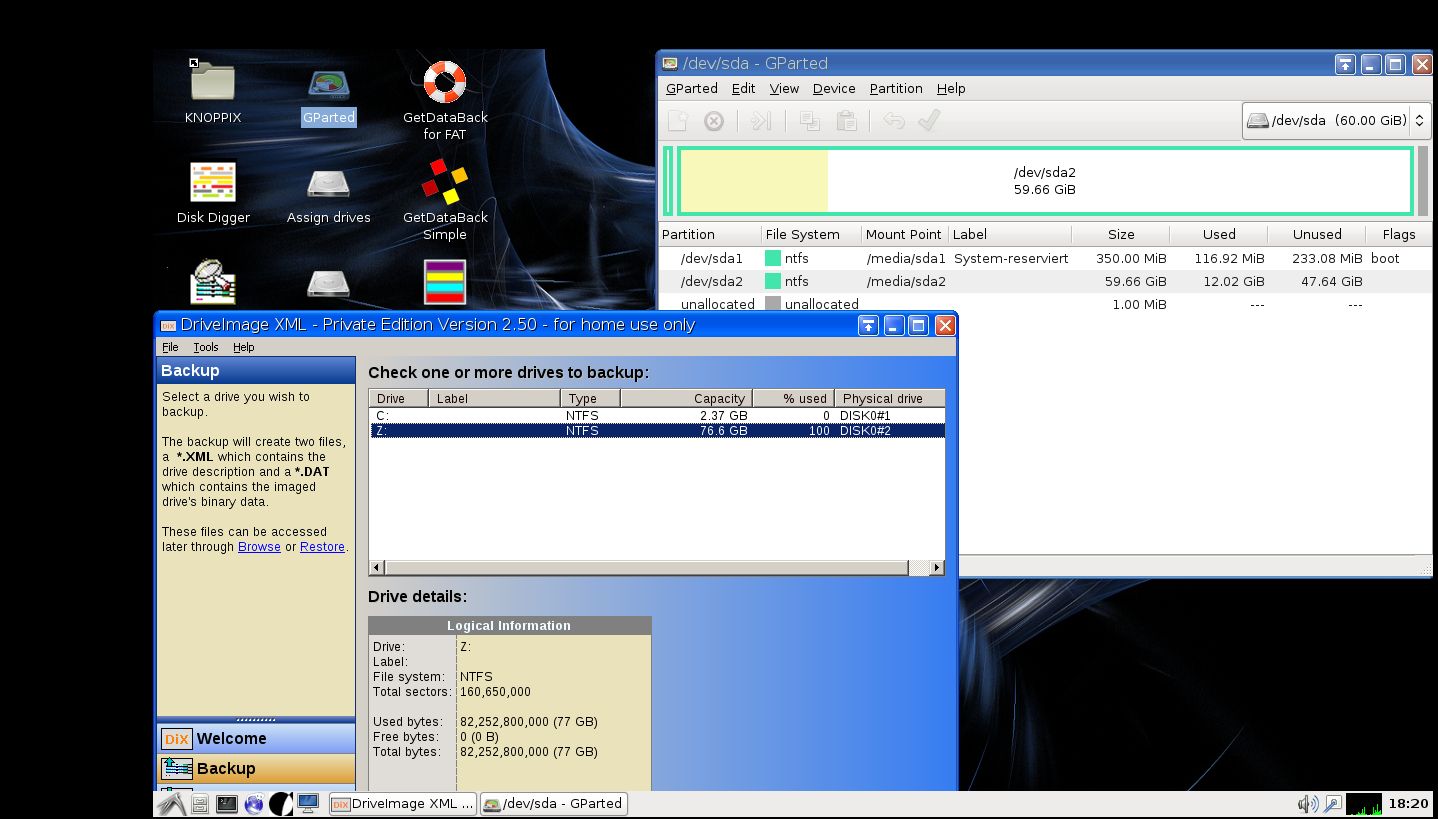
Task: Launch the terminal from the taskbar
Action: (227, 803)
